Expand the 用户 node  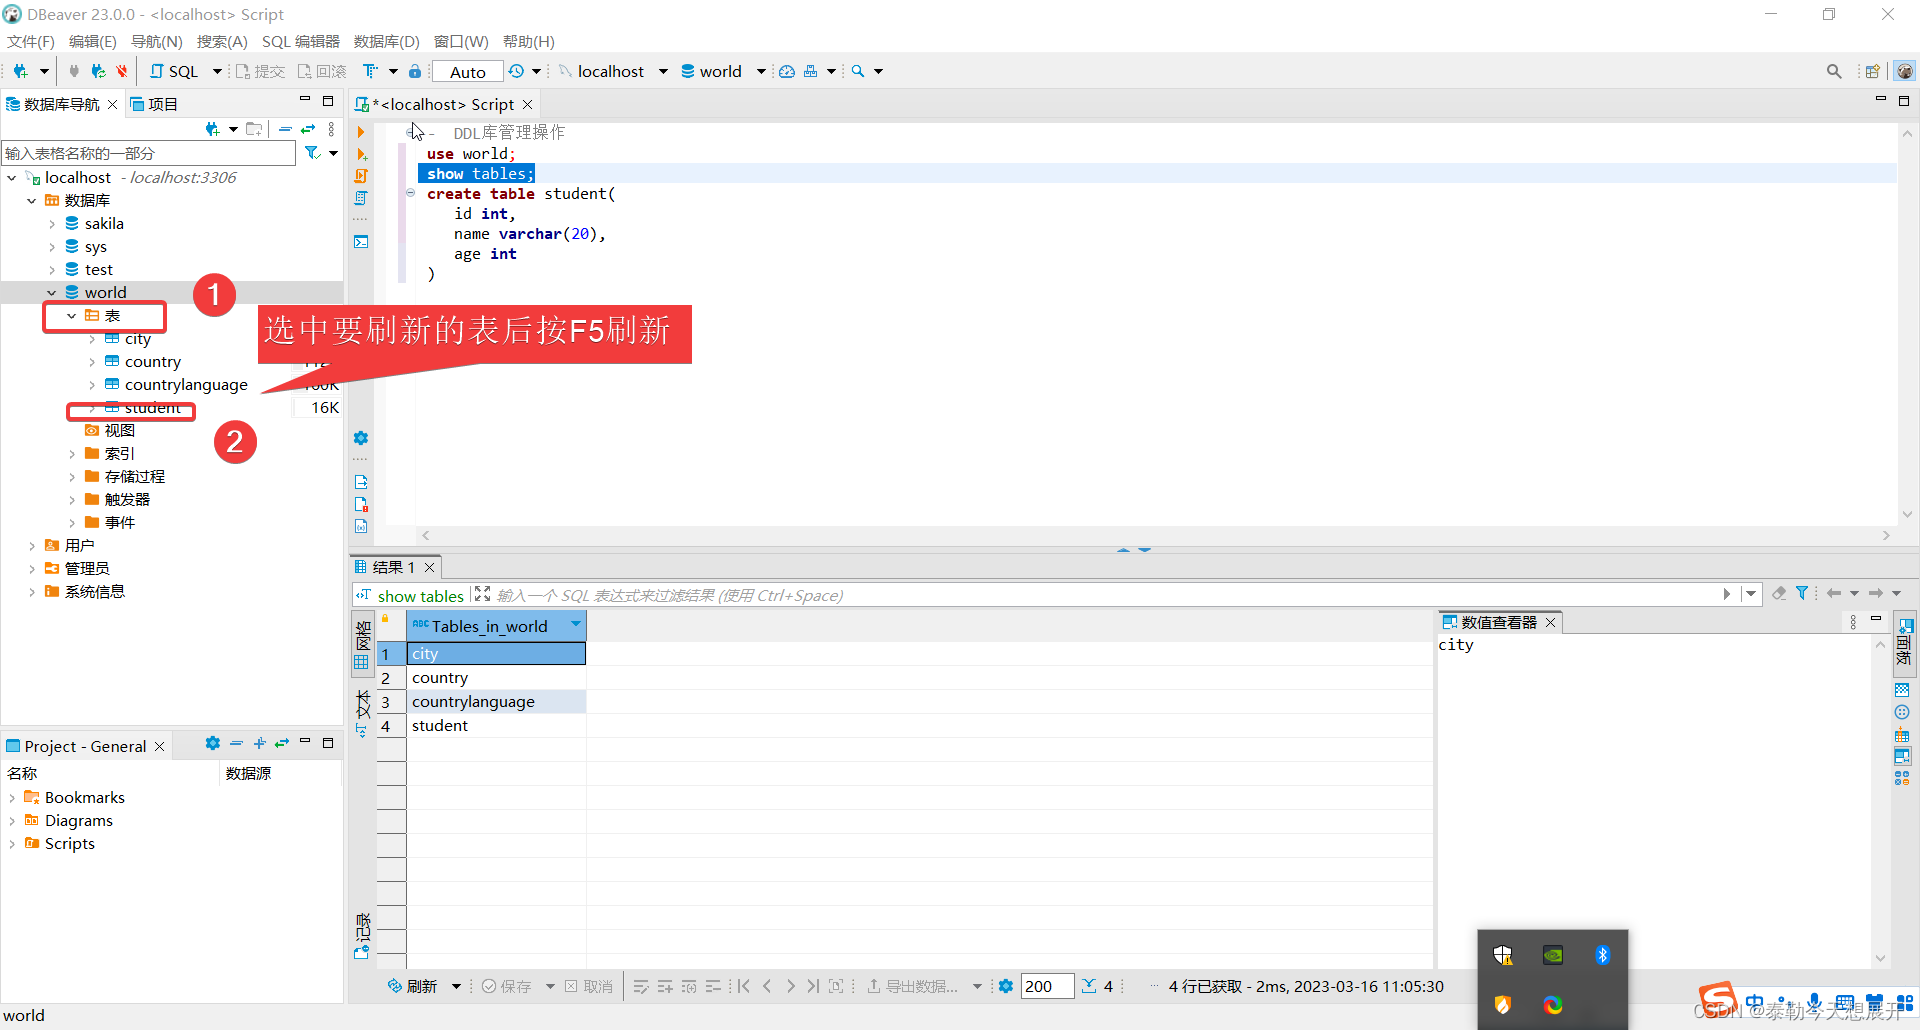(x=32, y=545)
